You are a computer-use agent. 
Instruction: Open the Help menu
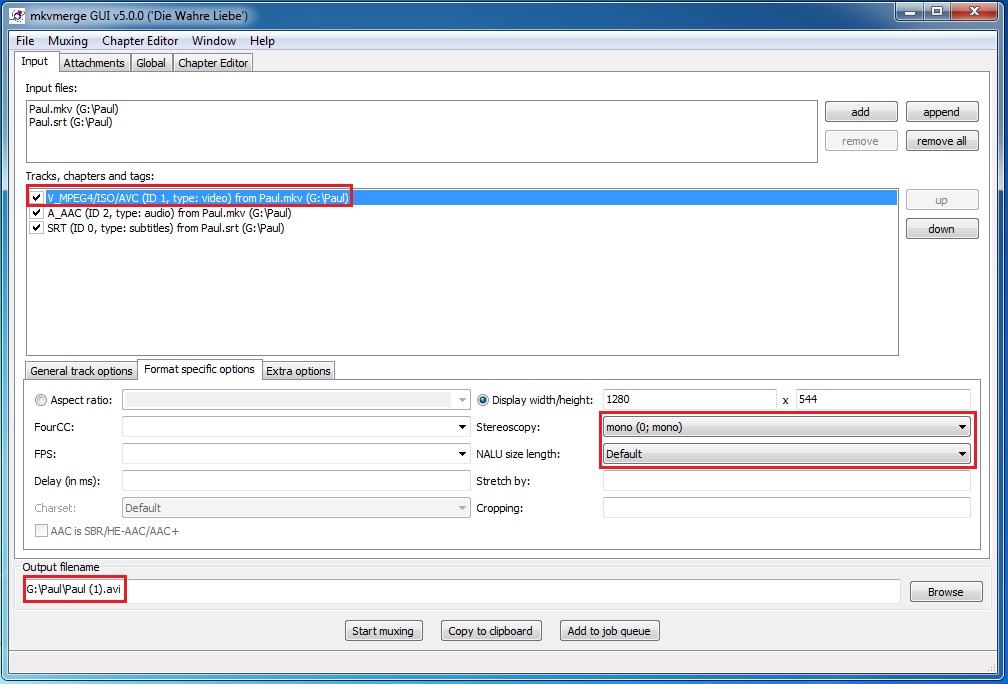click(262, 40)
